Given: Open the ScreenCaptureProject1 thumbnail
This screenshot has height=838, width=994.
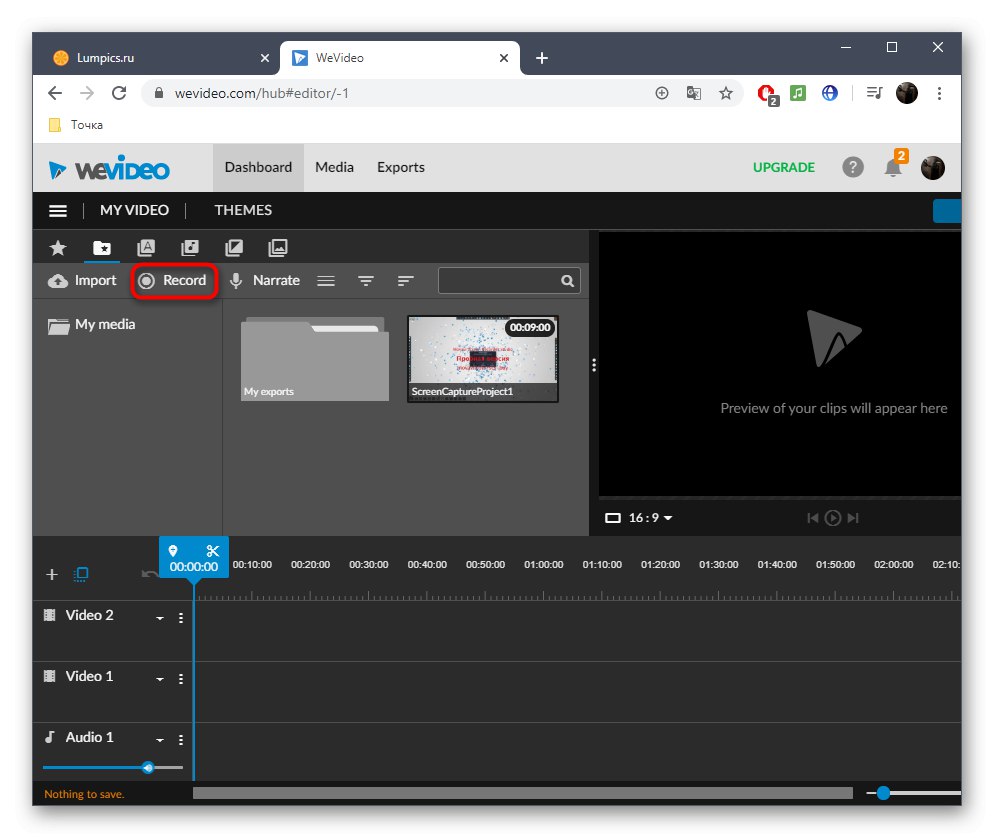Looking at the screenshot, I should click(x=482, y=358).
